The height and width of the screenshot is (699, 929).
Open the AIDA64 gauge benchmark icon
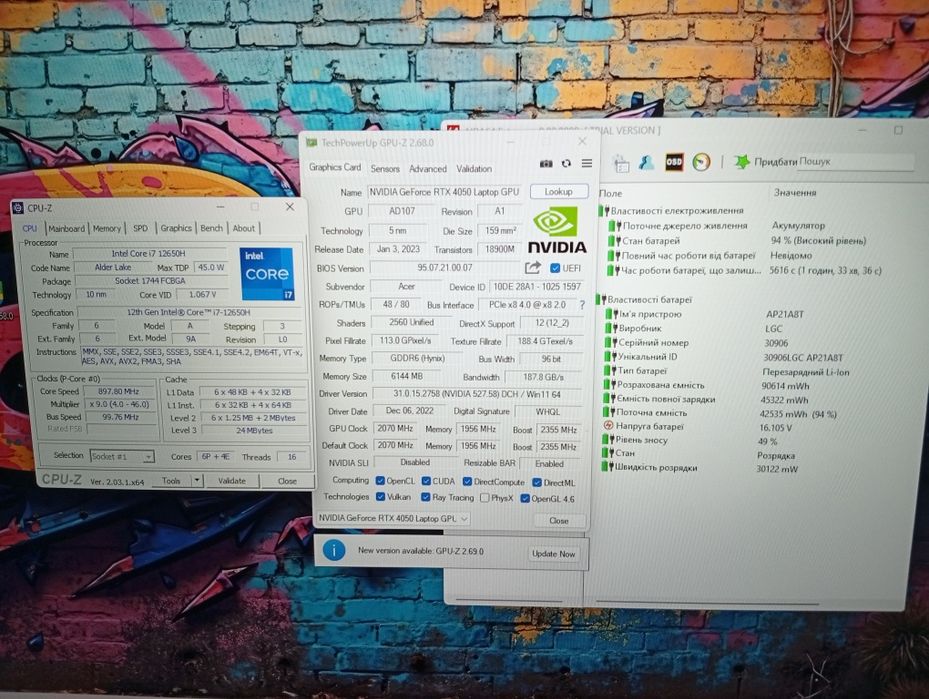pyautogui.click(x=701, y=162)
